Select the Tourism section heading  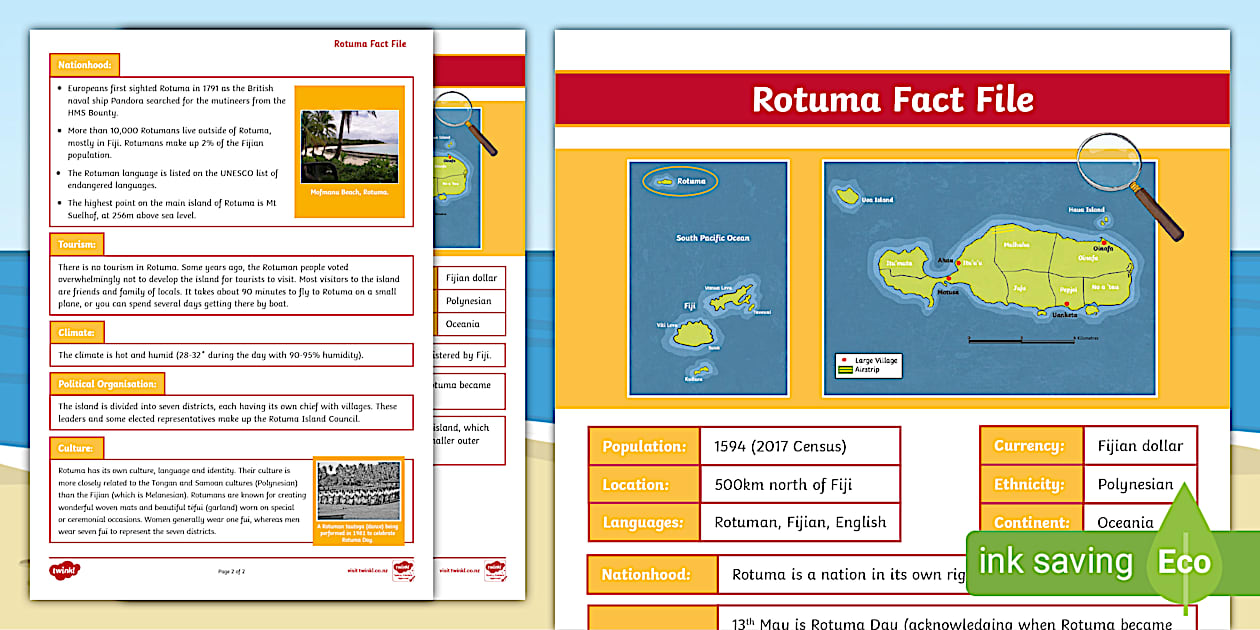pos(76,243)
